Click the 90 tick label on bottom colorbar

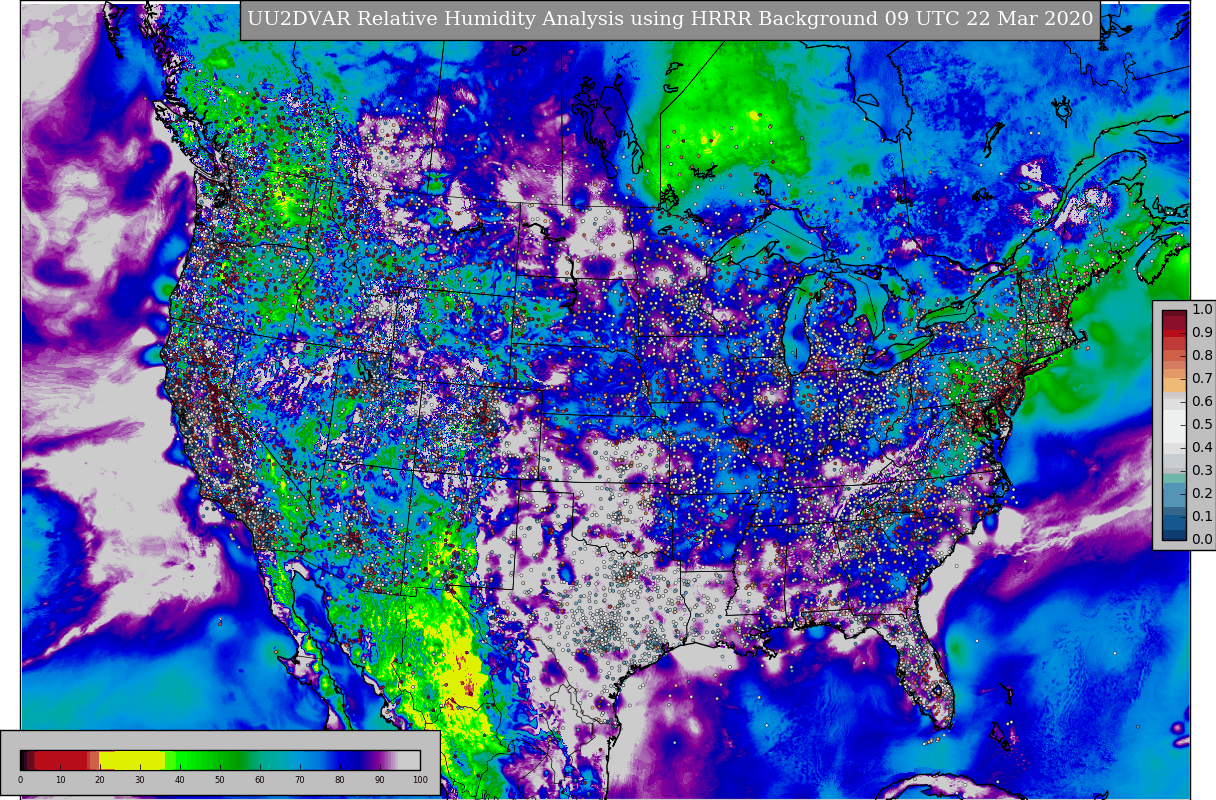(x=380, y=780)
